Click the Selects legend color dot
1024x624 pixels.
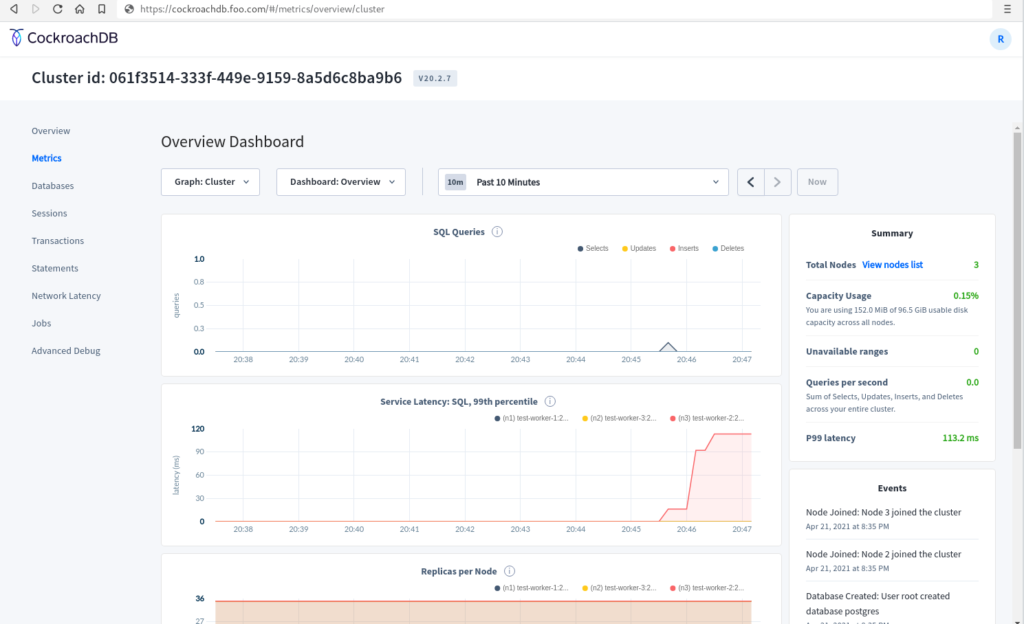click(580, 249)
